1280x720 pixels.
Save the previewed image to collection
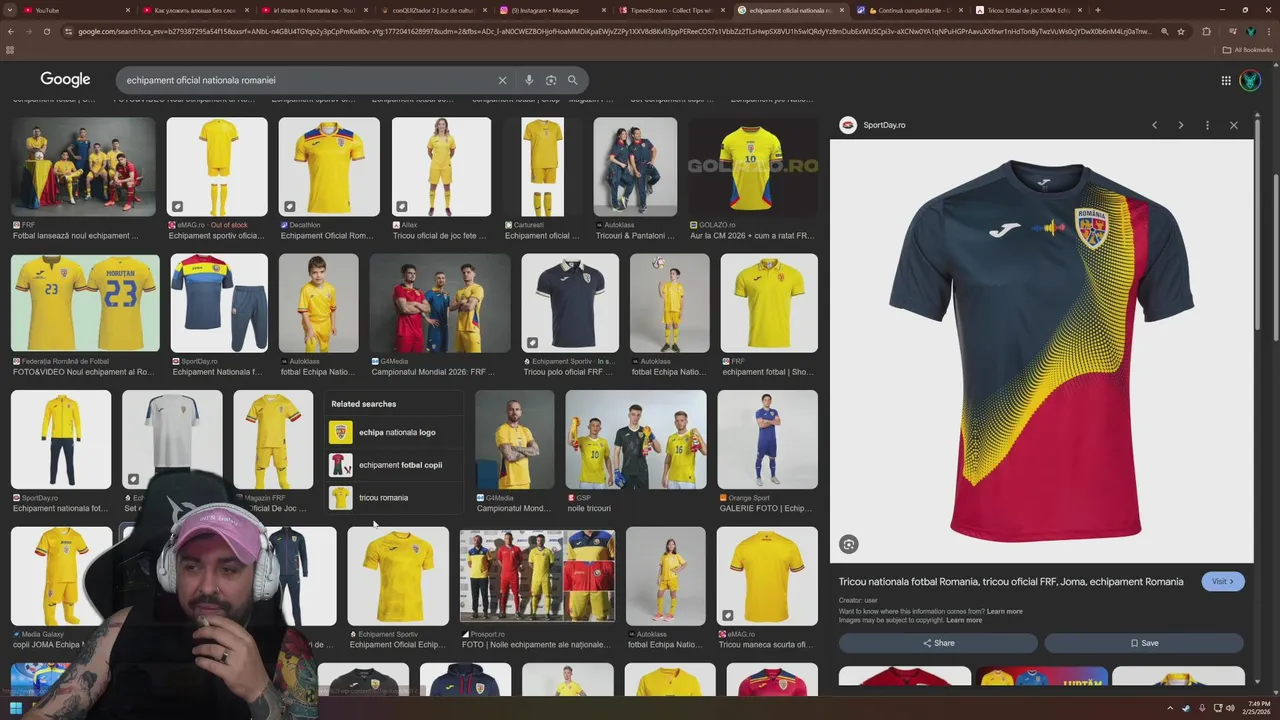click(x=1144, y=643)
